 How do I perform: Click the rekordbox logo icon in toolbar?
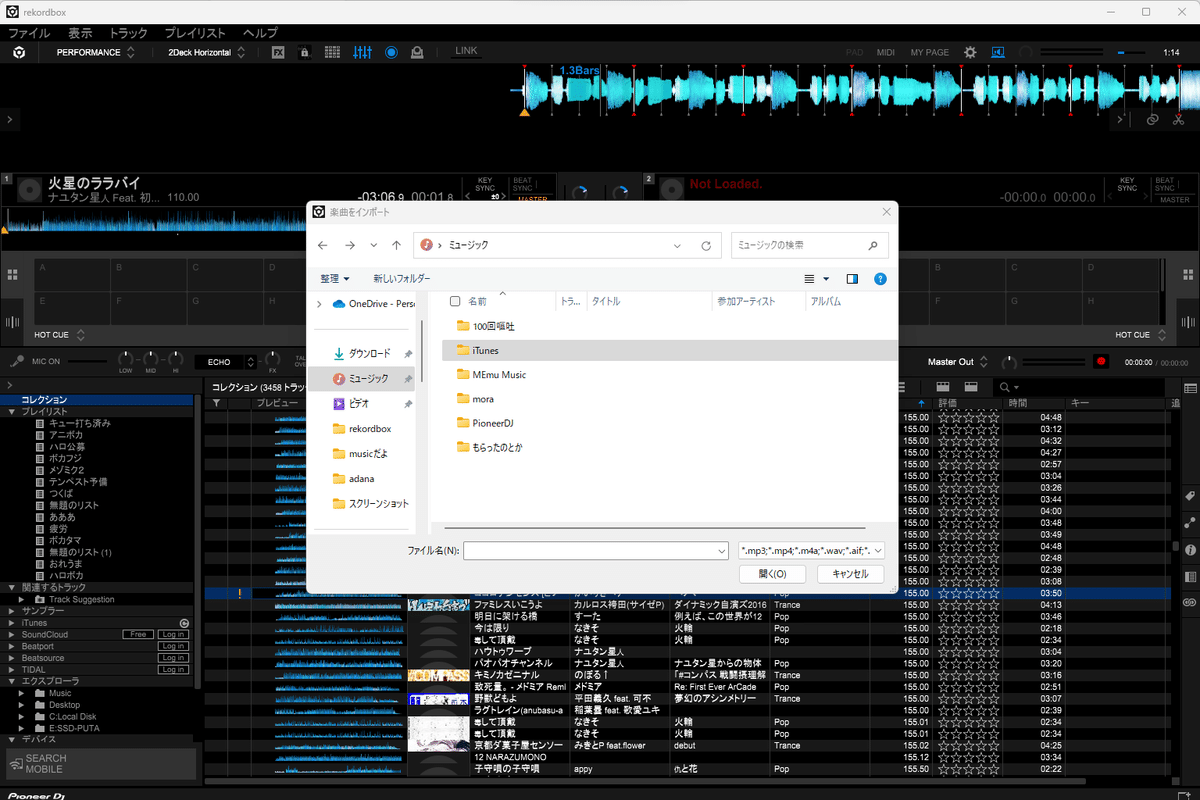pyautogui.click(x=19, y=52)
